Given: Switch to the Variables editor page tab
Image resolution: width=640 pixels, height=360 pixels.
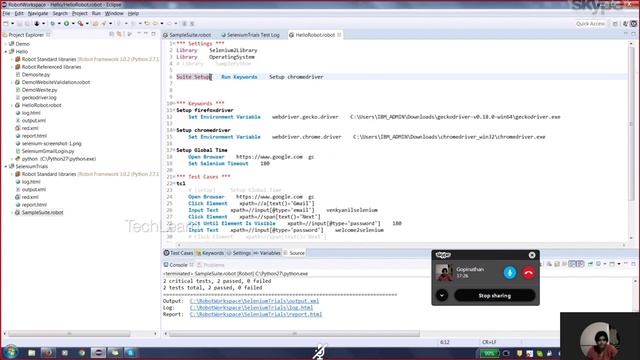Looking at the screenshot, I should (x=267, y=253).
